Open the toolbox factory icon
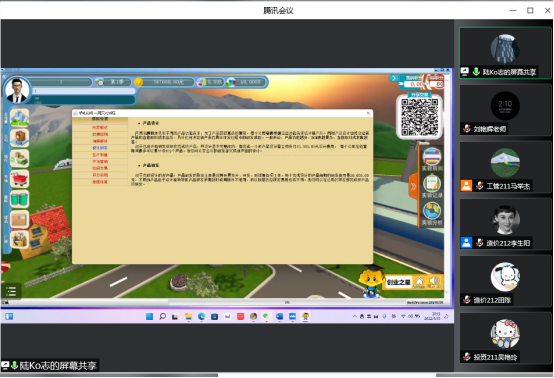Image resolution: width=554 pixels, height=378 pixels. pyautogui.click(x=19, y=240)
